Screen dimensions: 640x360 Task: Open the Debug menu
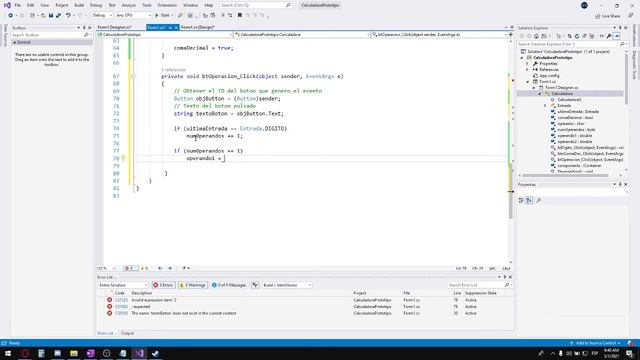point(96,5)
